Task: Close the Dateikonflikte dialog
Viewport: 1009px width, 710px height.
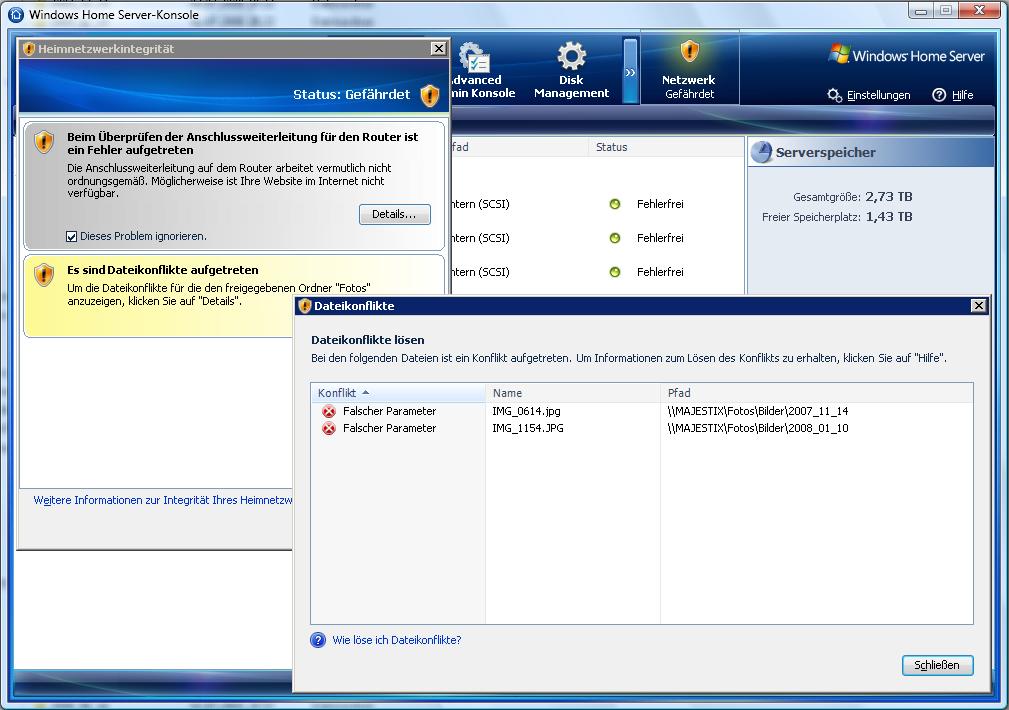Action: point(978,306)
